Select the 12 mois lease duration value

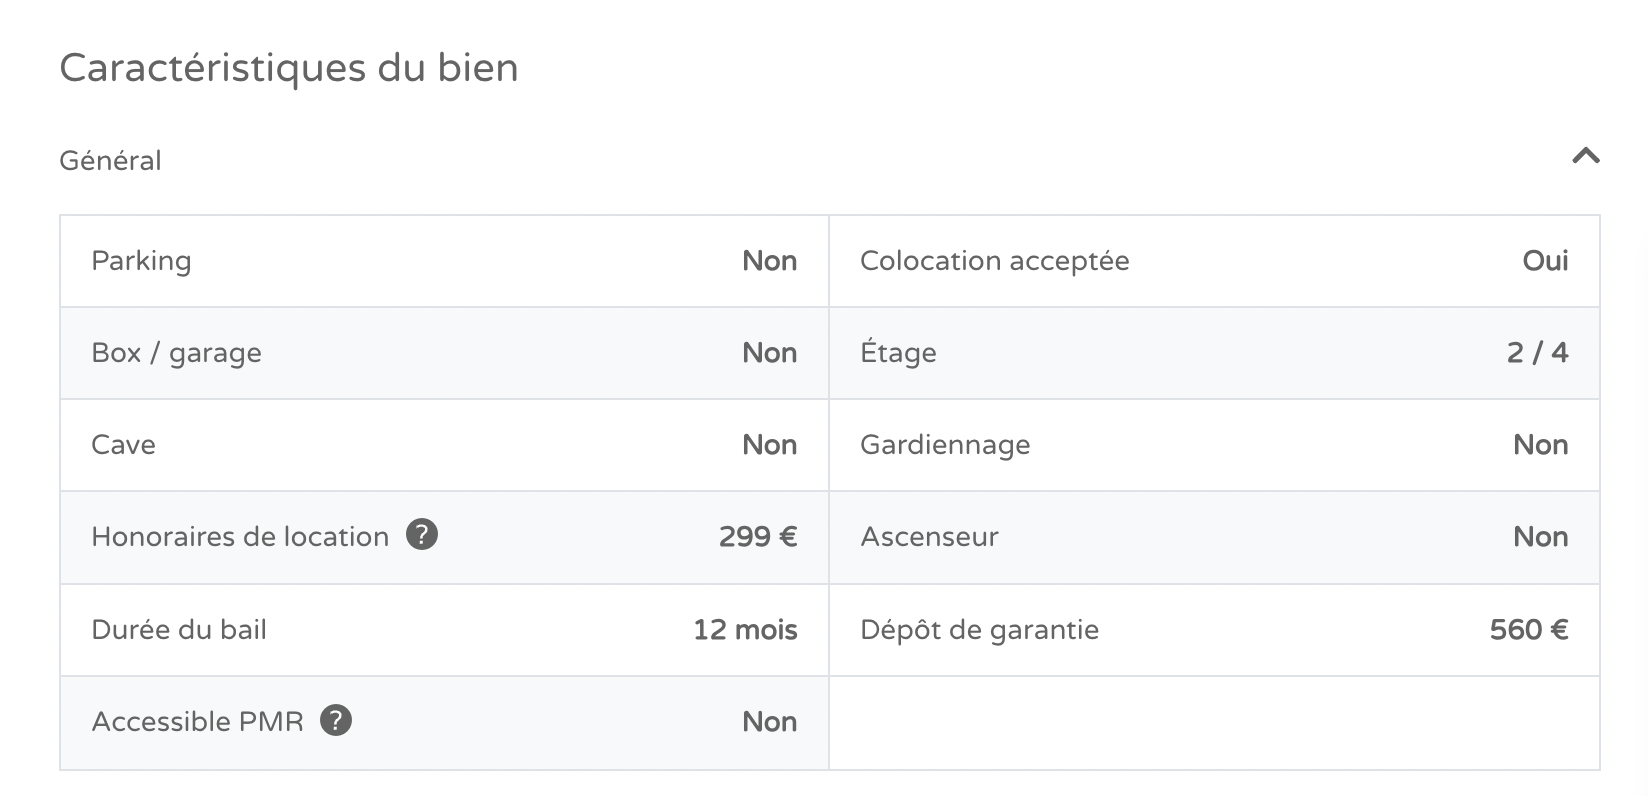(745, 630)
